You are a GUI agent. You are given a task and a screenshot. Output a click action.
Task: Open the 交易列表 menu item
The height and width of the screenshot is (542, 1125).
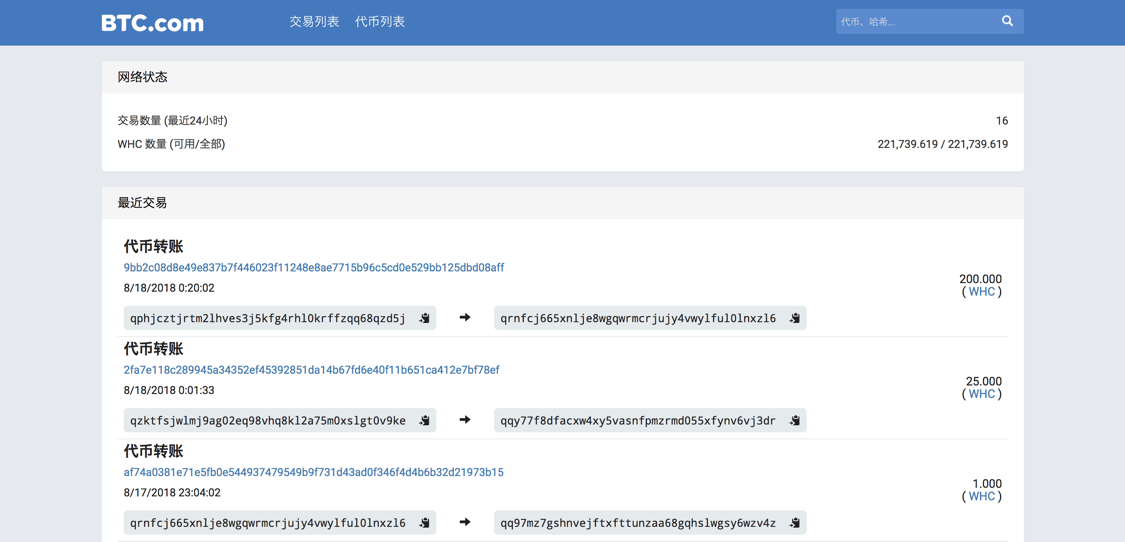[x=314, y=22]
